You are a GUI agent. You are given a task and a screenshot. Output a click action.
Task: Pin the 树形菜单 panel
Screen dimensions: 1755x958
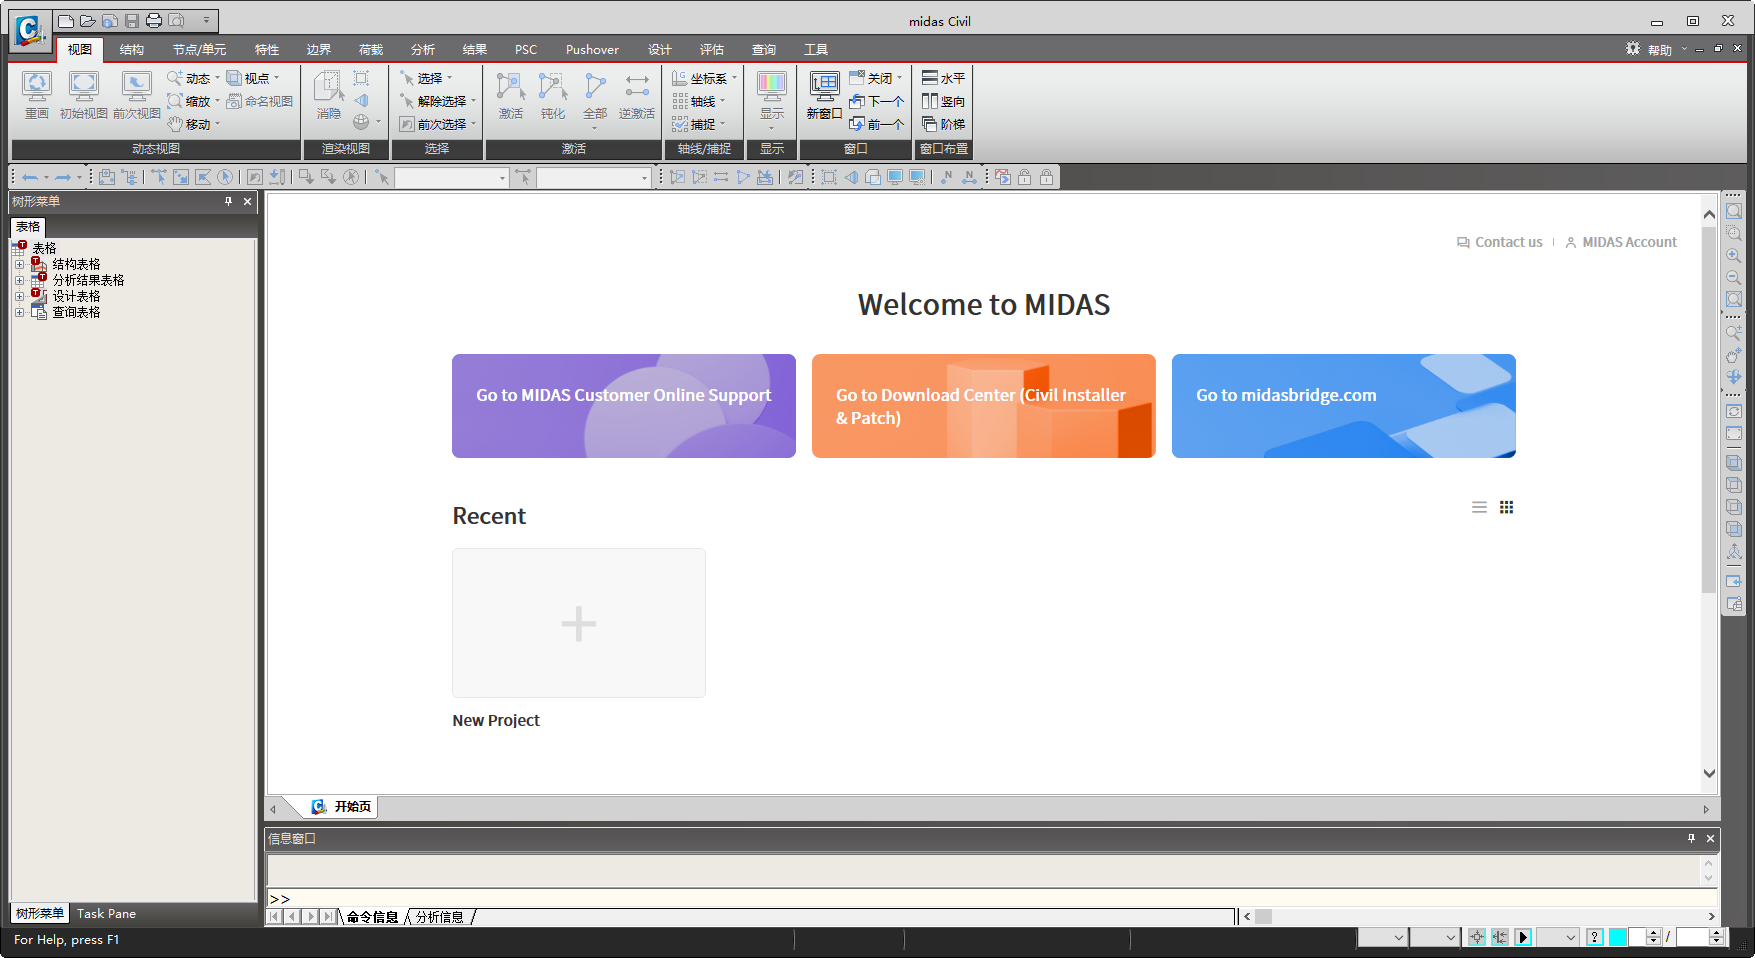pyautogui.click(x=228, y=201)
